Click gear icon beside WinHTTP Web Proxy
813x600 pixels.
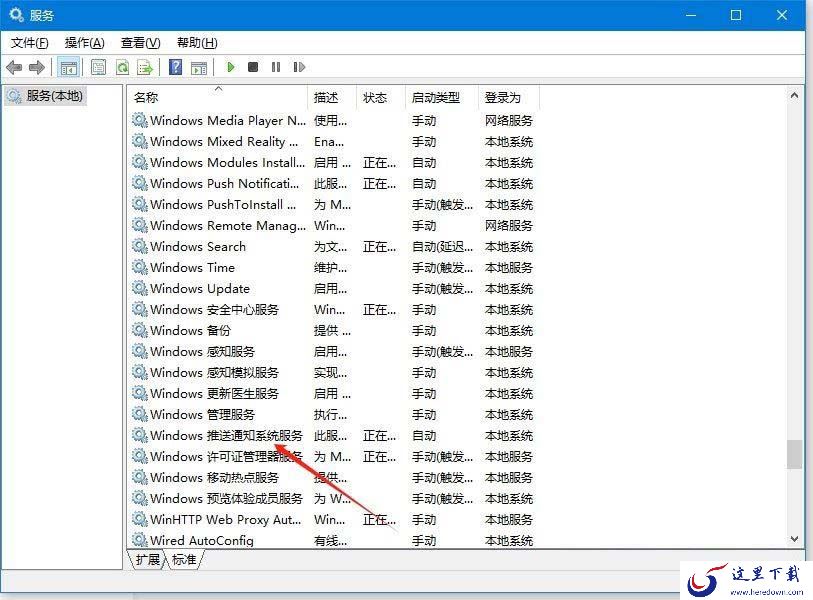tap(139, 519)
